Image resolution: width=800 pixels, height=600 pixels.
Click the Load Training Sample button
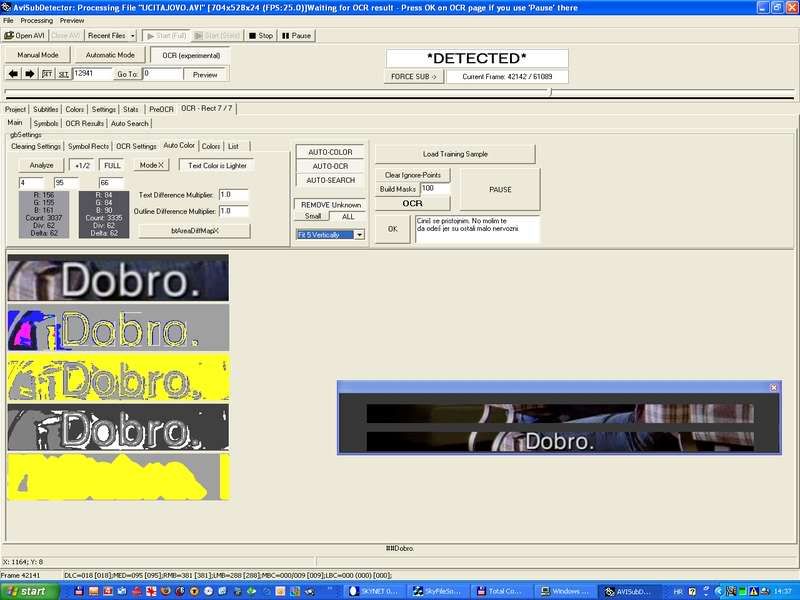tap(455, 154)
